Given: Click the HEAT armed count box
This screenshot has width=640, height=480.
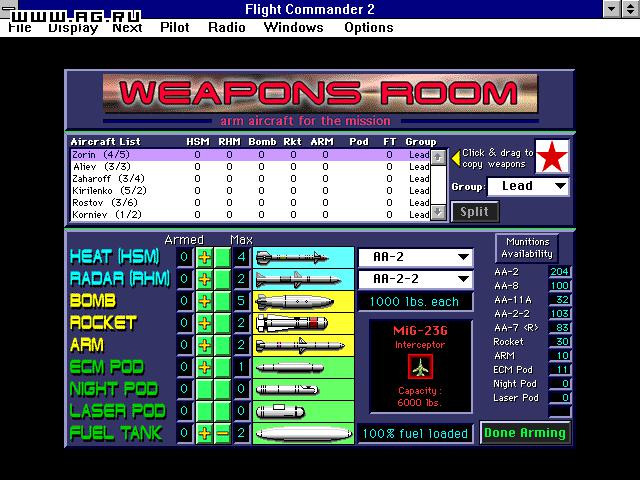Looking at the screenshot, I should [184, 258].
